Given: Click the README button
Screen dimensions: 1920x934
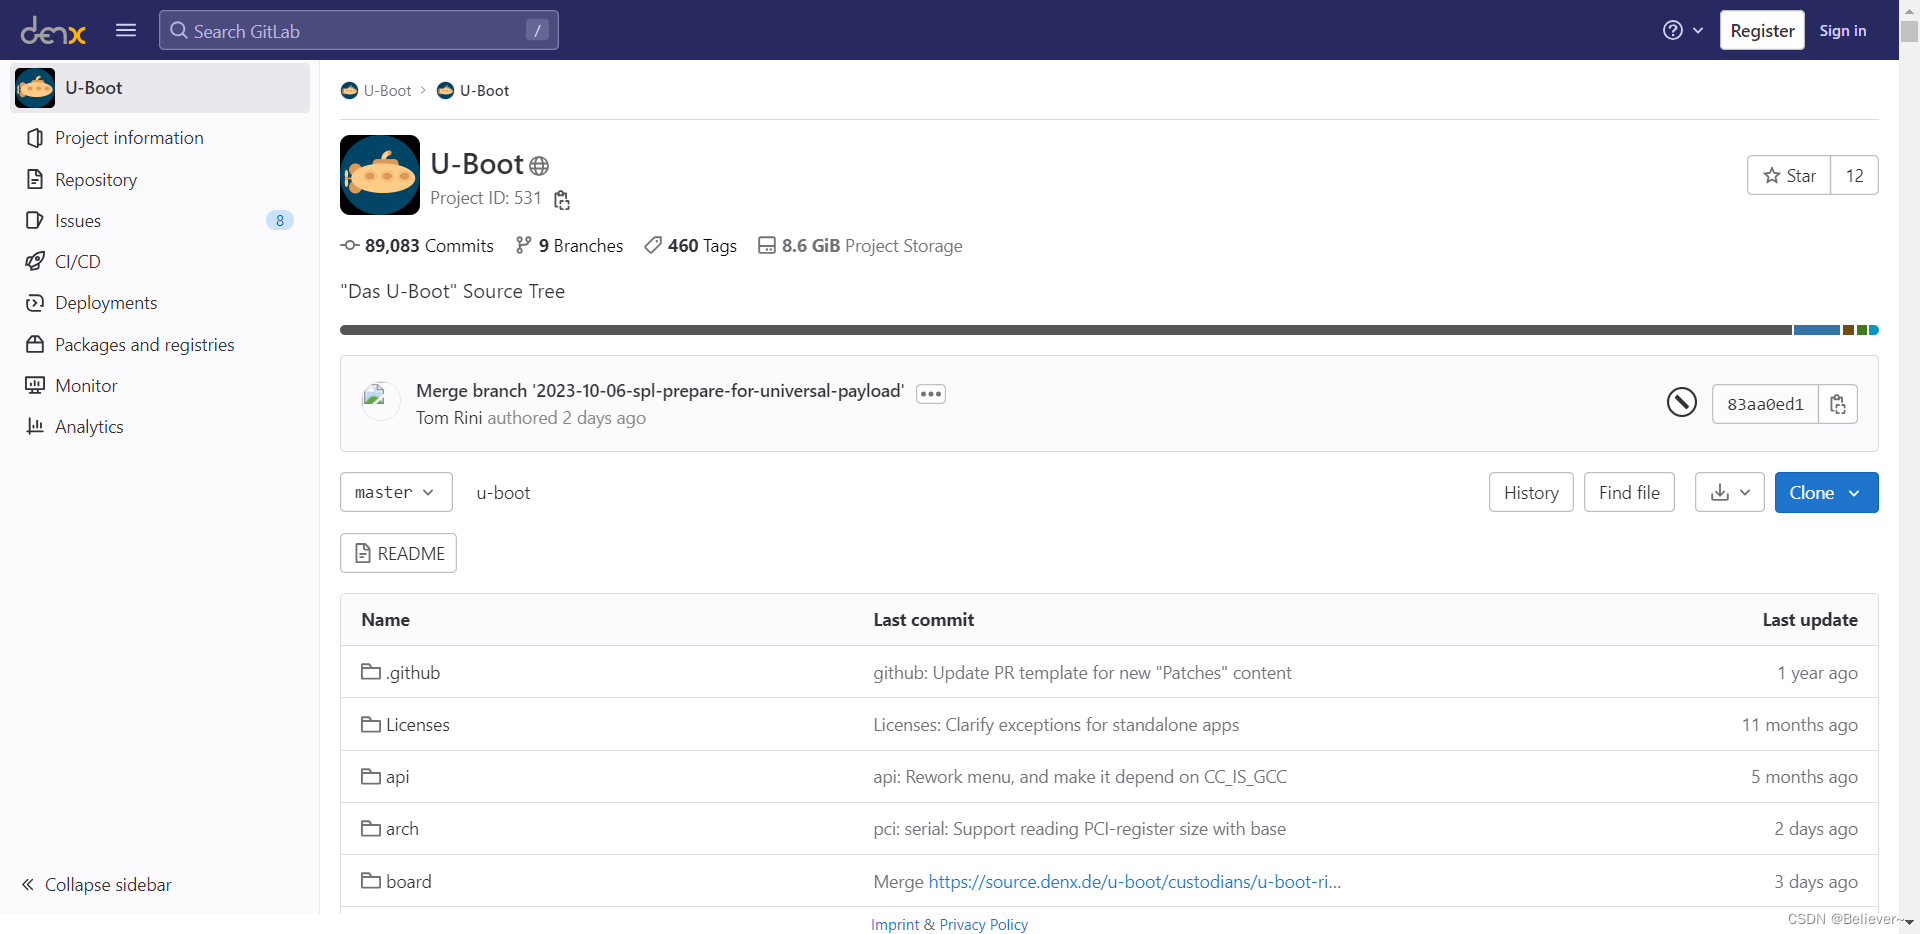Looking at the screenshot, I should click(398, 553).
